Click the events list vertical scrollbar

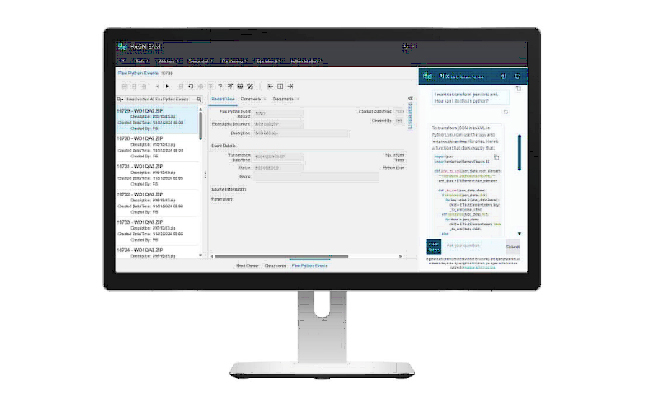(201, 126)
